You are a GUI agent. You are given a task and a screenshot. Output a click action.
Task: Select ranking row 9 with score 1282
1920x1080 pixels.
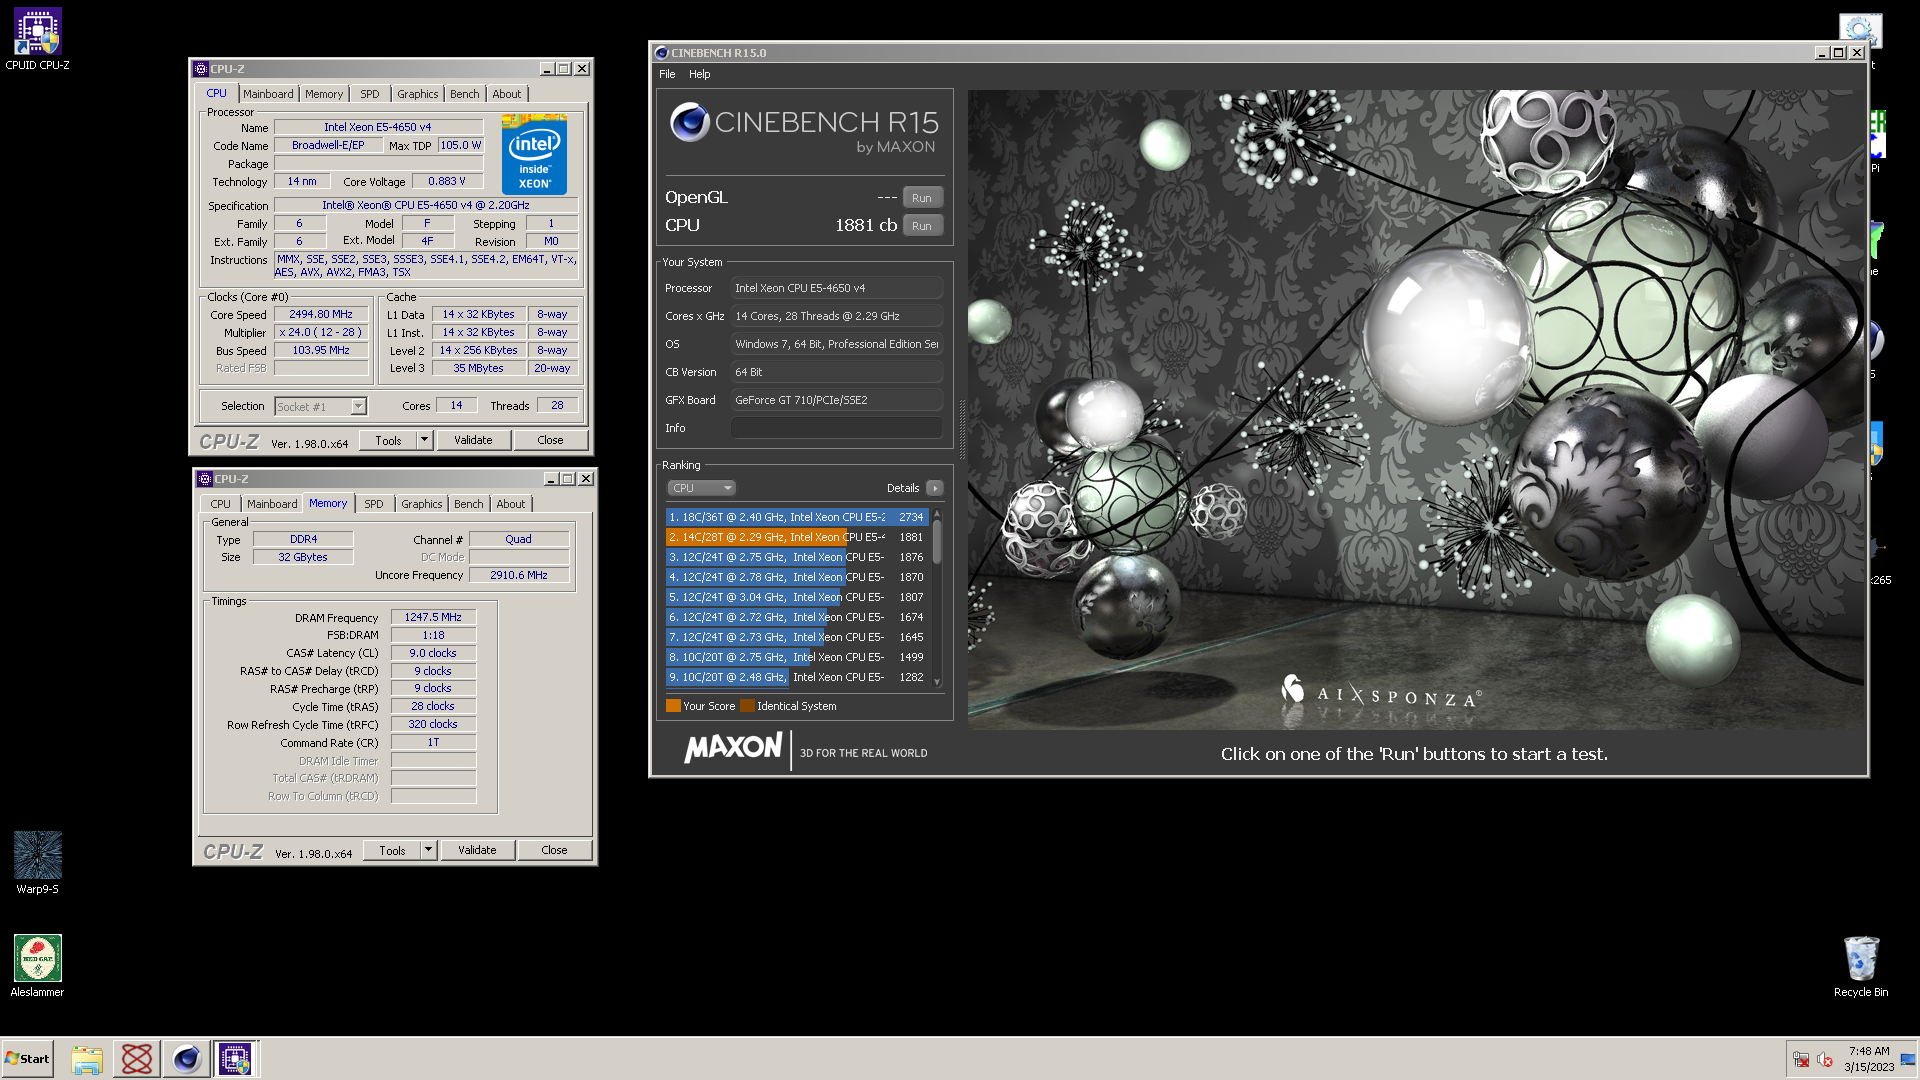[x=796, y=677]
